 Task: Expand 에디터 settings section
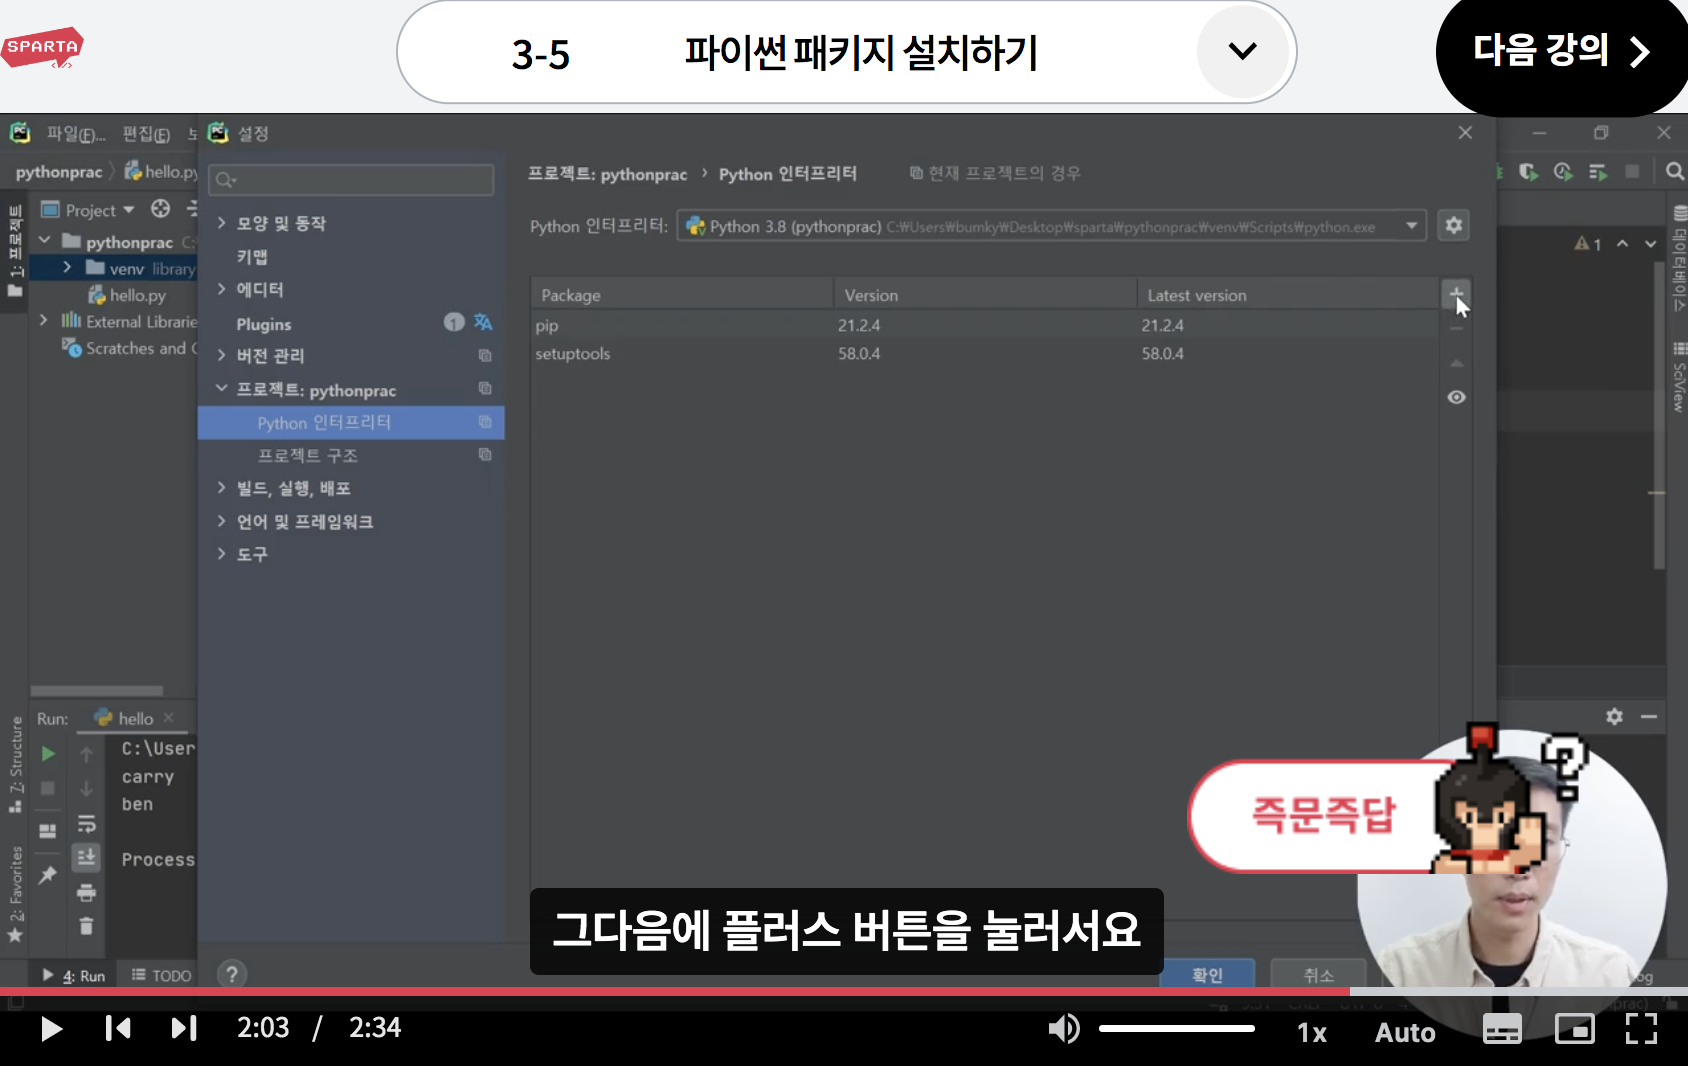pos(221,289)
